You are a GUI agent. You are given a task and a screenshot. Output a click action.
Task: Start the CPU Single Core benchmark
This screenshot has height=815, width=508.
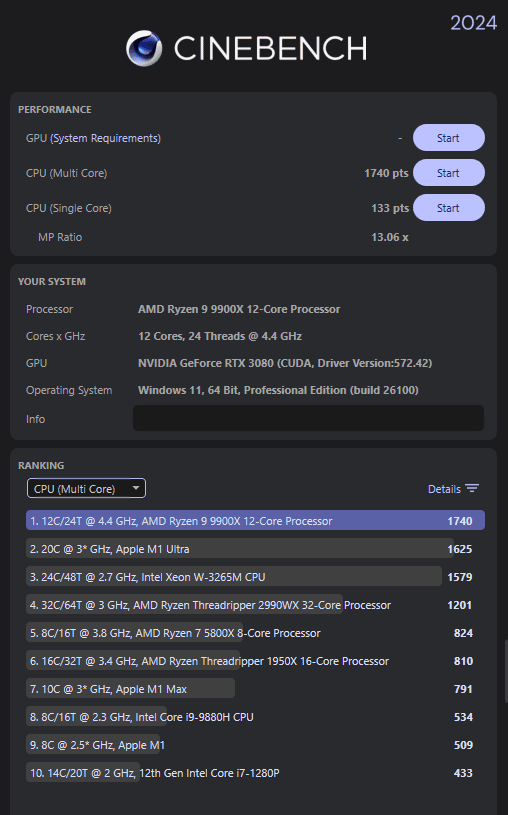pyautogui.click(x=449, y=208)
